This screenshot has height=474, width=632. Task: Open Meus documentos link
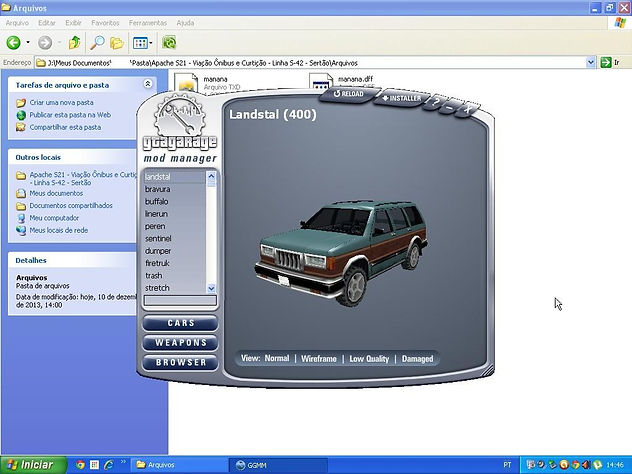56,193
